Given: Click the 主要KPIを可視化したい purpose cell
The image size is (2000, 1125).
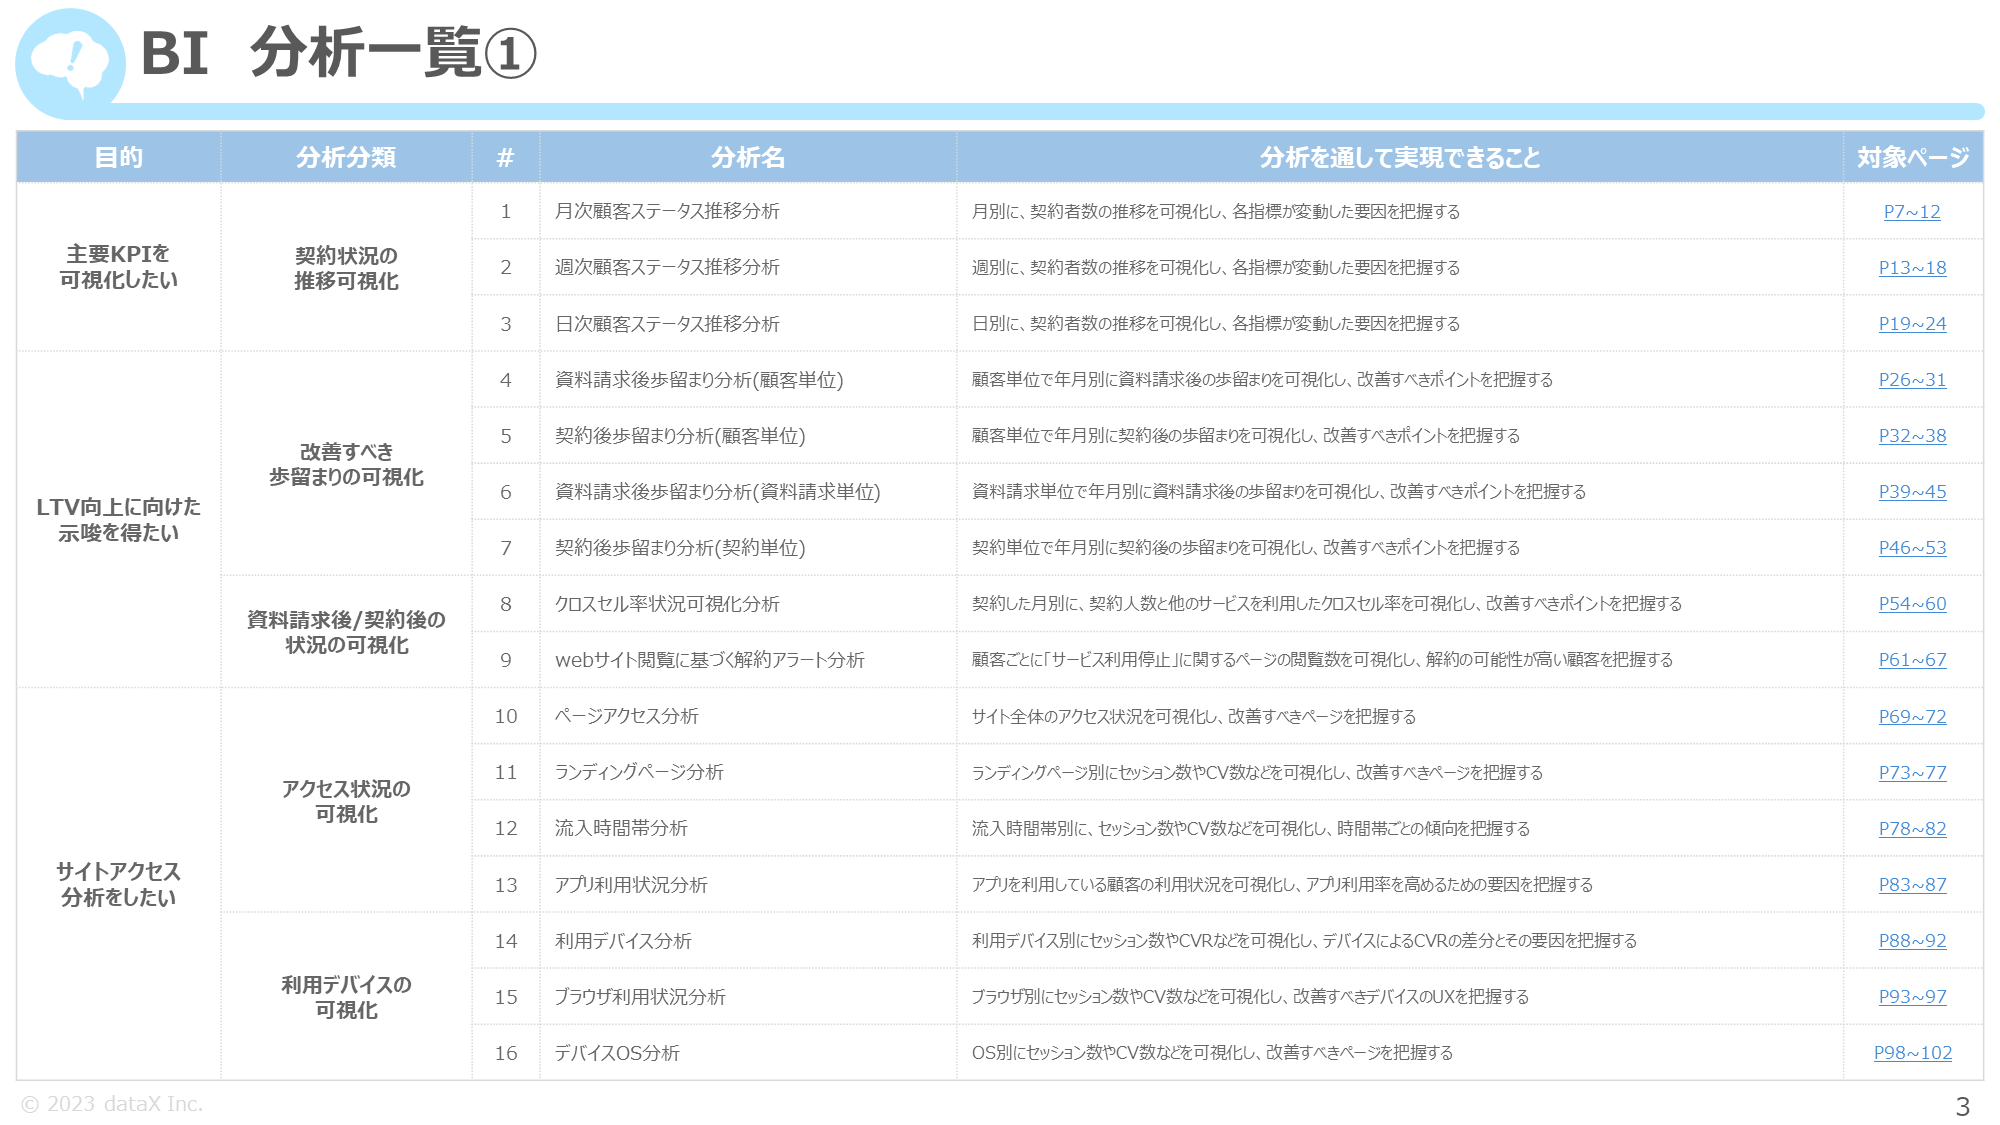Looking at the screenshot, I should point(119,267).
